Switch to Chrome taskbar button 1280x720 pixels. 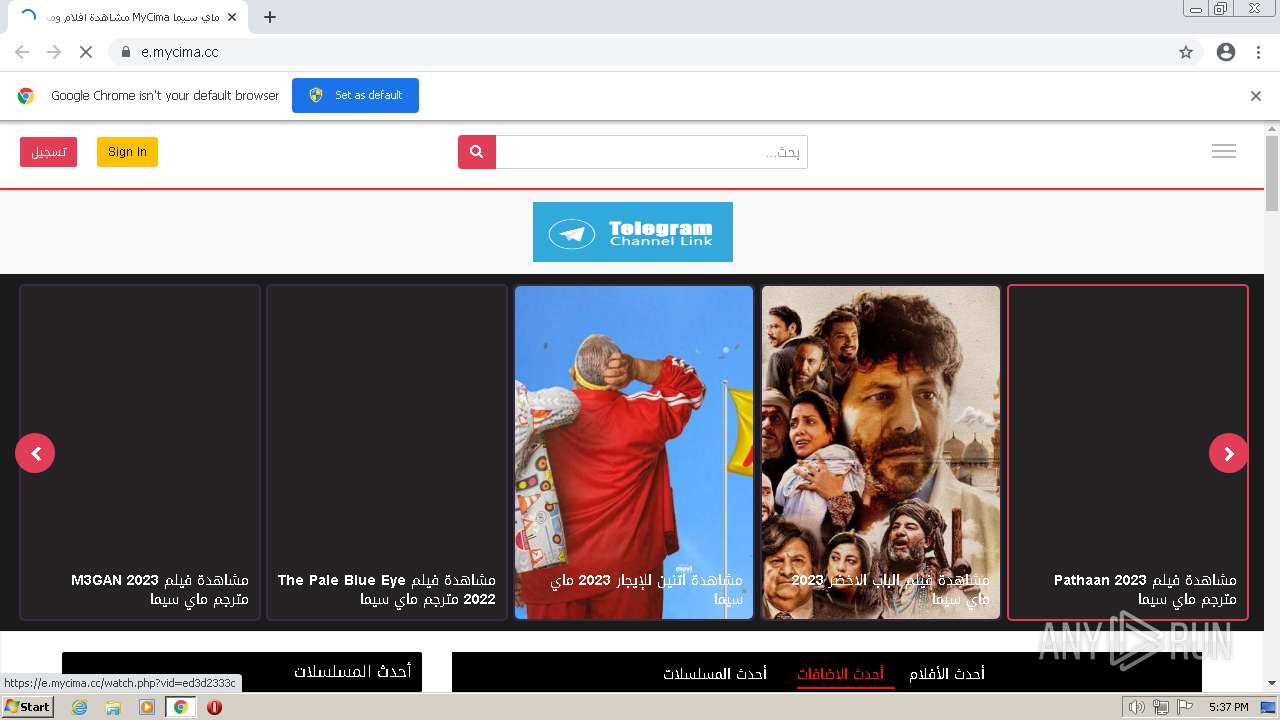181,707
